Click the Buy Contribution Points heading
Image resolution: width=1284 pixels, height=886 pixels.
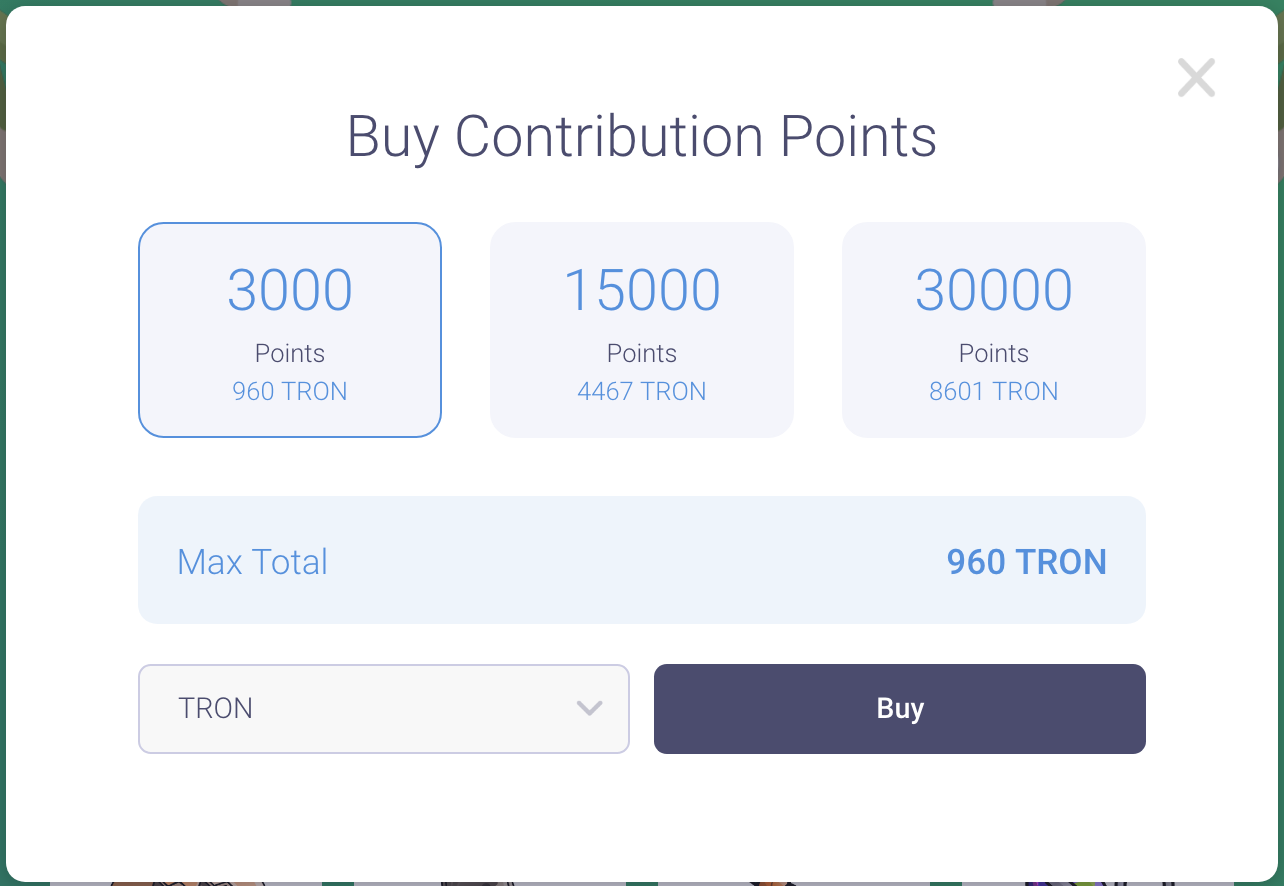pyautogui.click(x=642, y=136)
